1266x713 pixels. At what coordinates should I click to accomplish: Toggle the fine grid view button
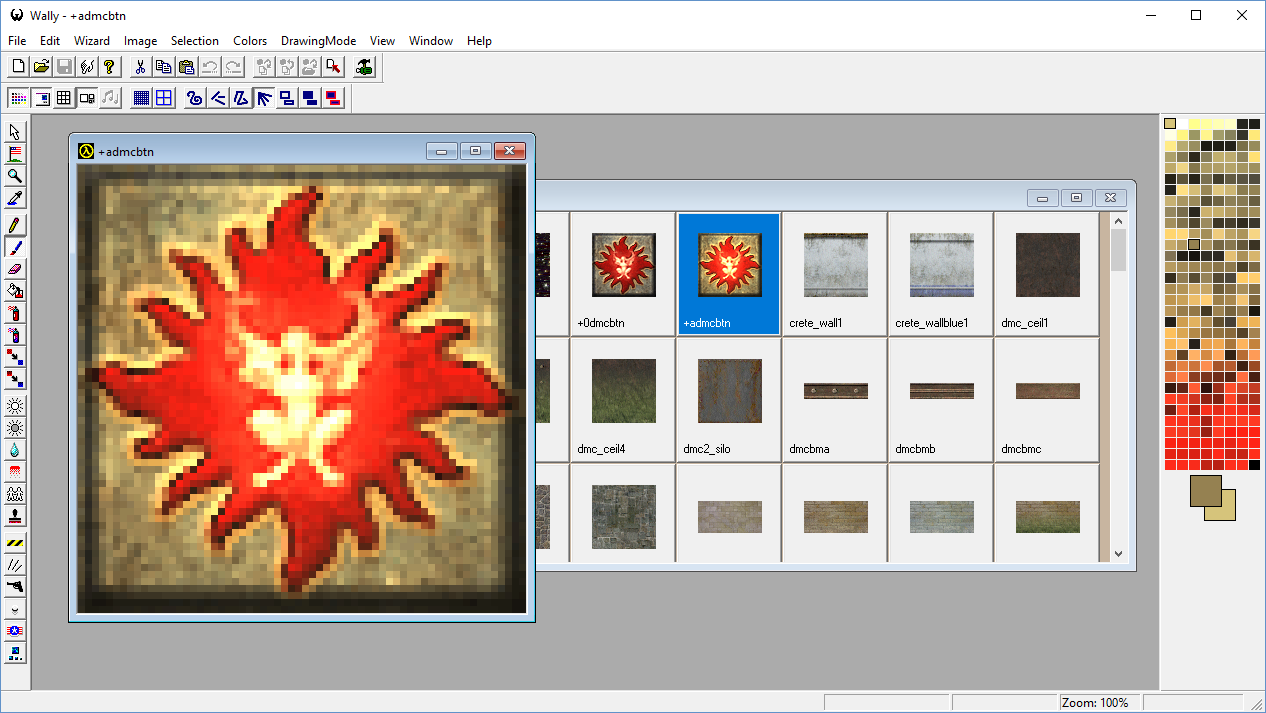click(141, 98)
